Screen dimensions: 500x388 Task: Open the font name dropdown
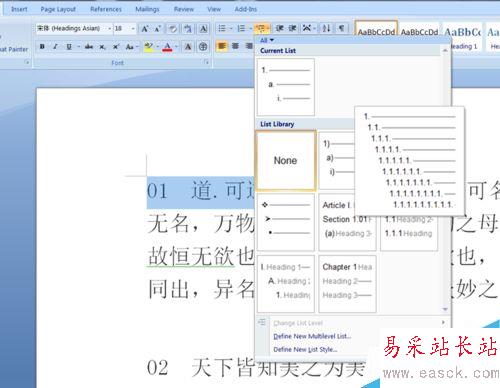pyautogui.click(x=109, y=29)
